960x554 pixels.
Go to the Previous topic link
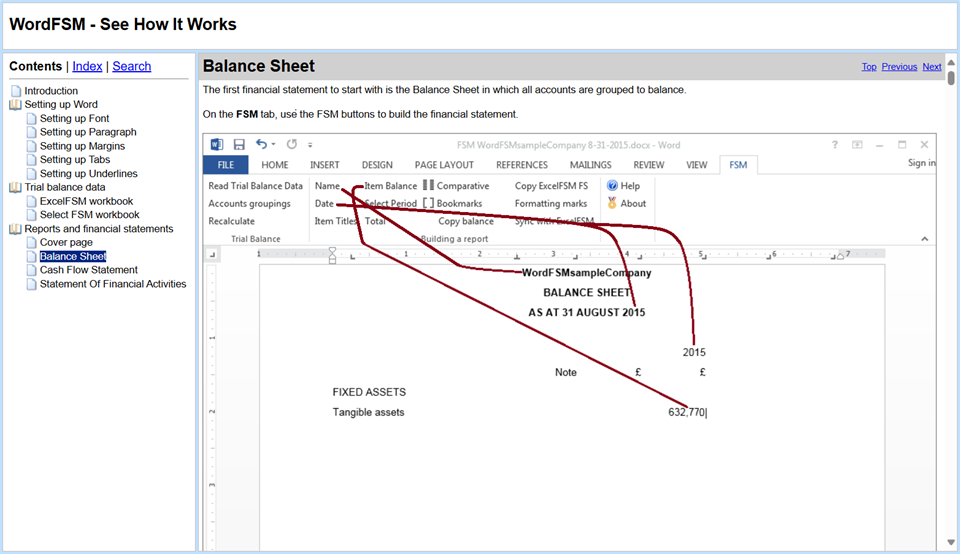(899, 67)
